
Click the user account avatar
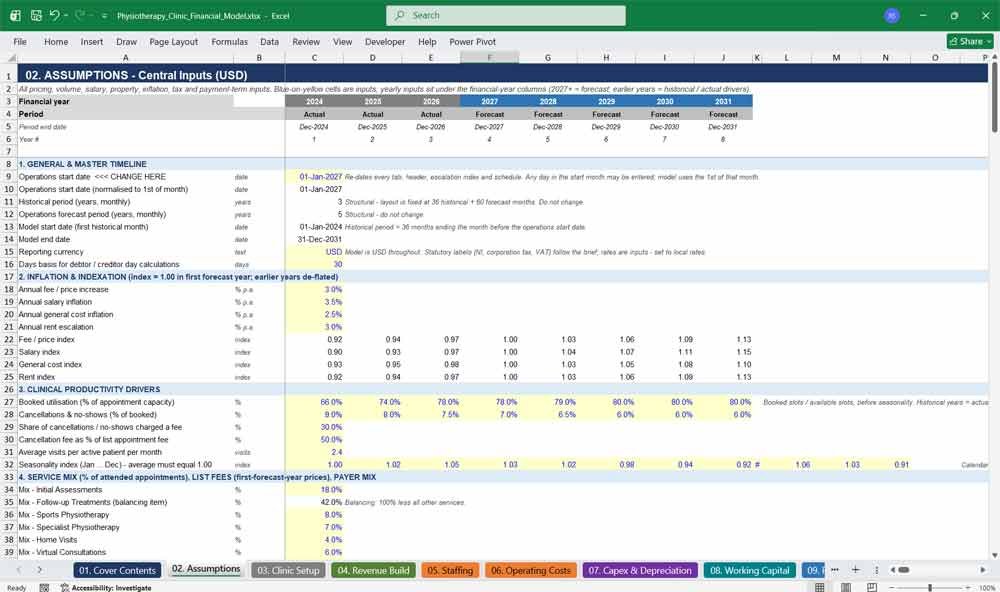(x=892, y=15)
